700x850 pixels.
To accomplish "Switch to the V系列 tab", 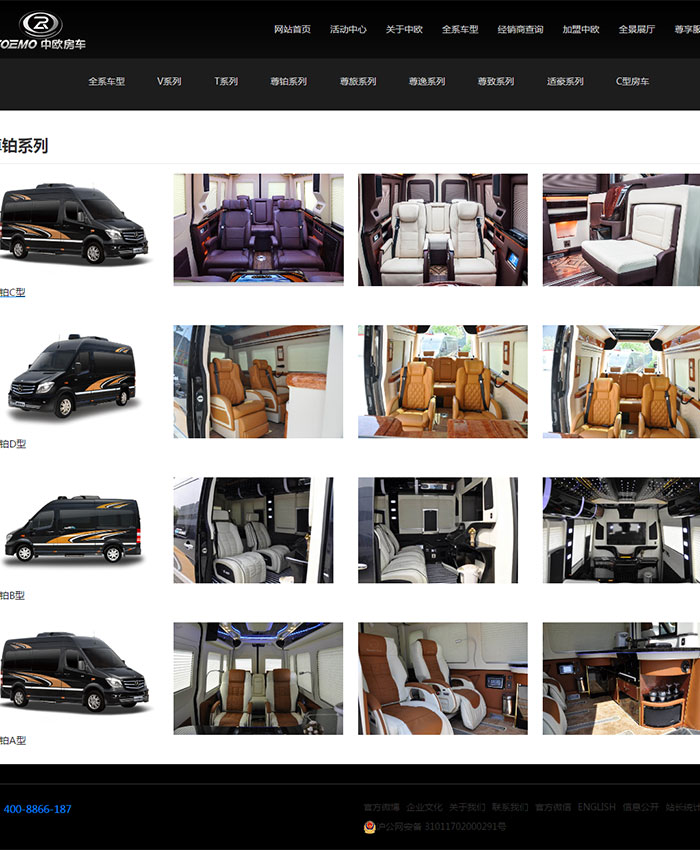I will coord(169,82).
